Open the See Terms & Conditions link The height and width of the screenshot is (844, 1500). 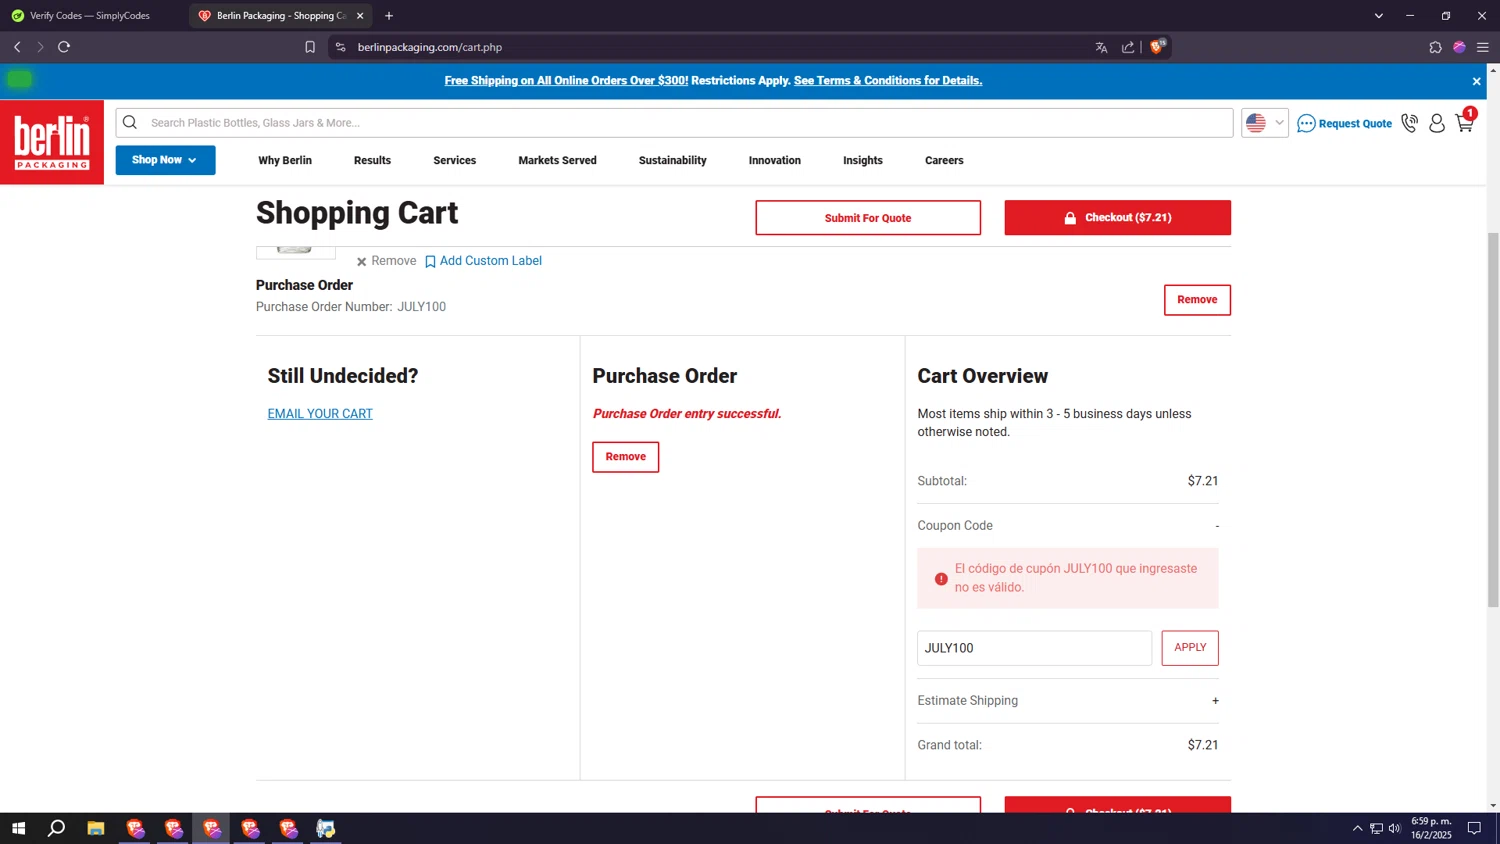coord(888,81)
